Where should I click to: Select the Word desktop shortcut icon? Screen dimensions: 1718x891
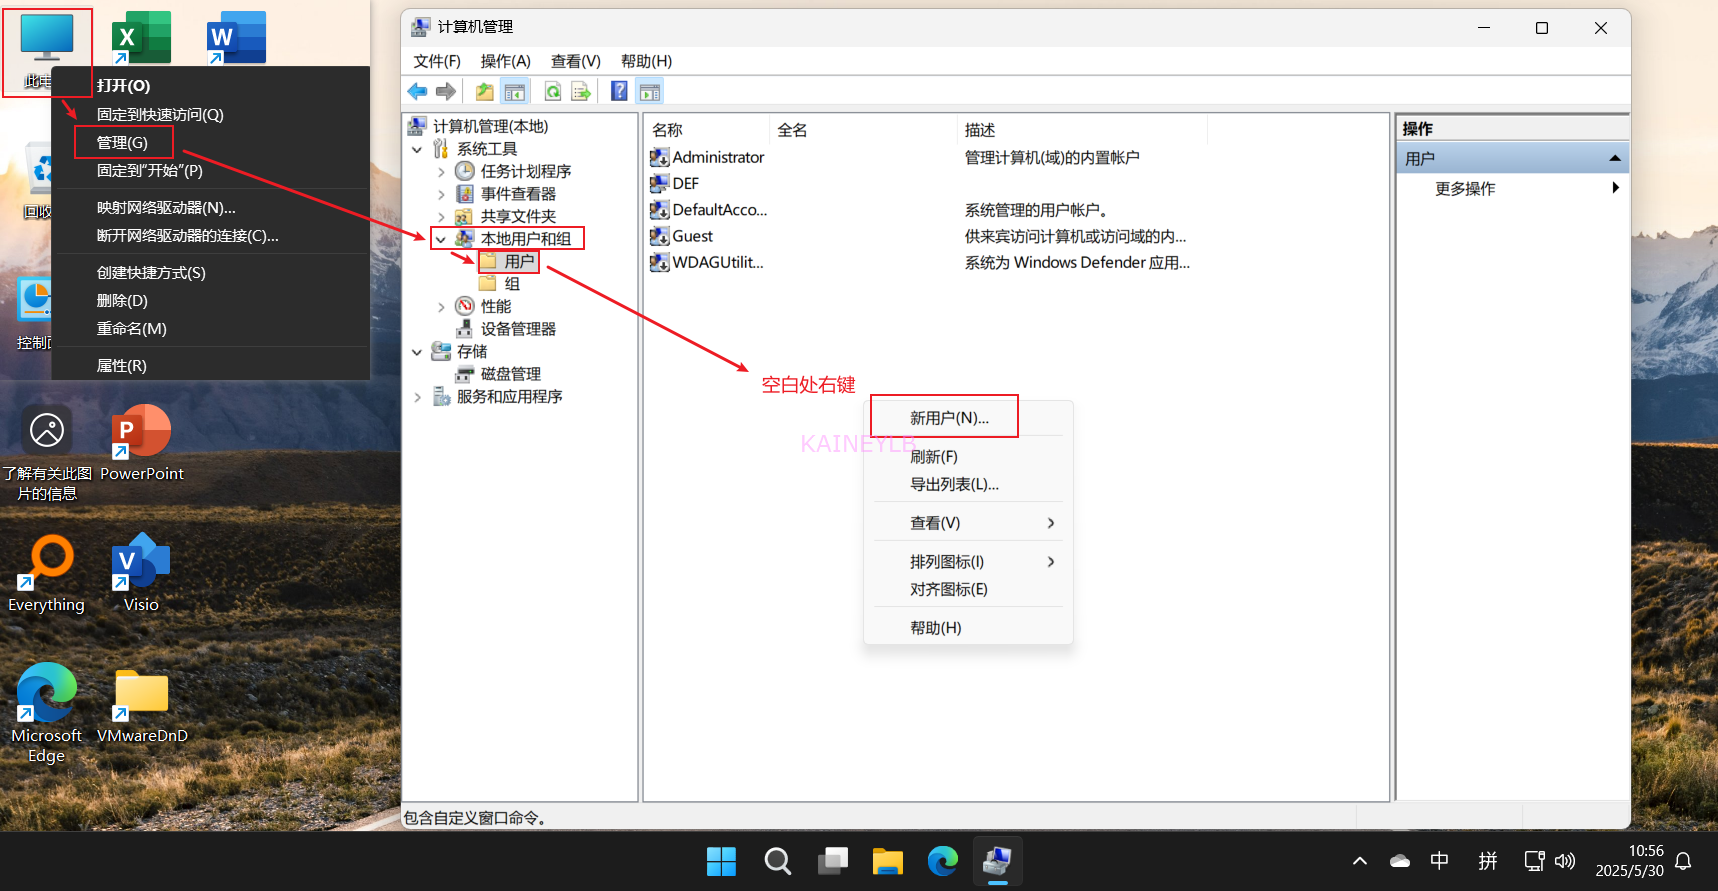(x=236, y=38)
